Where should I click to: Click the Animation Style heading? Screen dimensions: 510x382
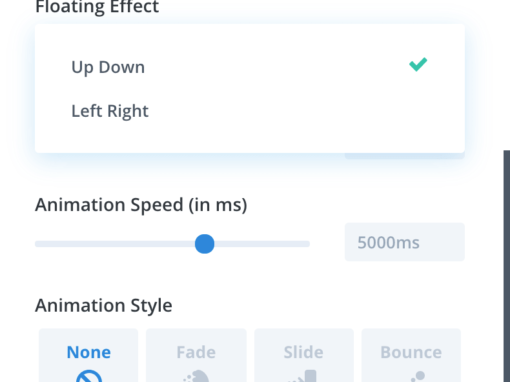pyautogui.click(x=104, y=305)
